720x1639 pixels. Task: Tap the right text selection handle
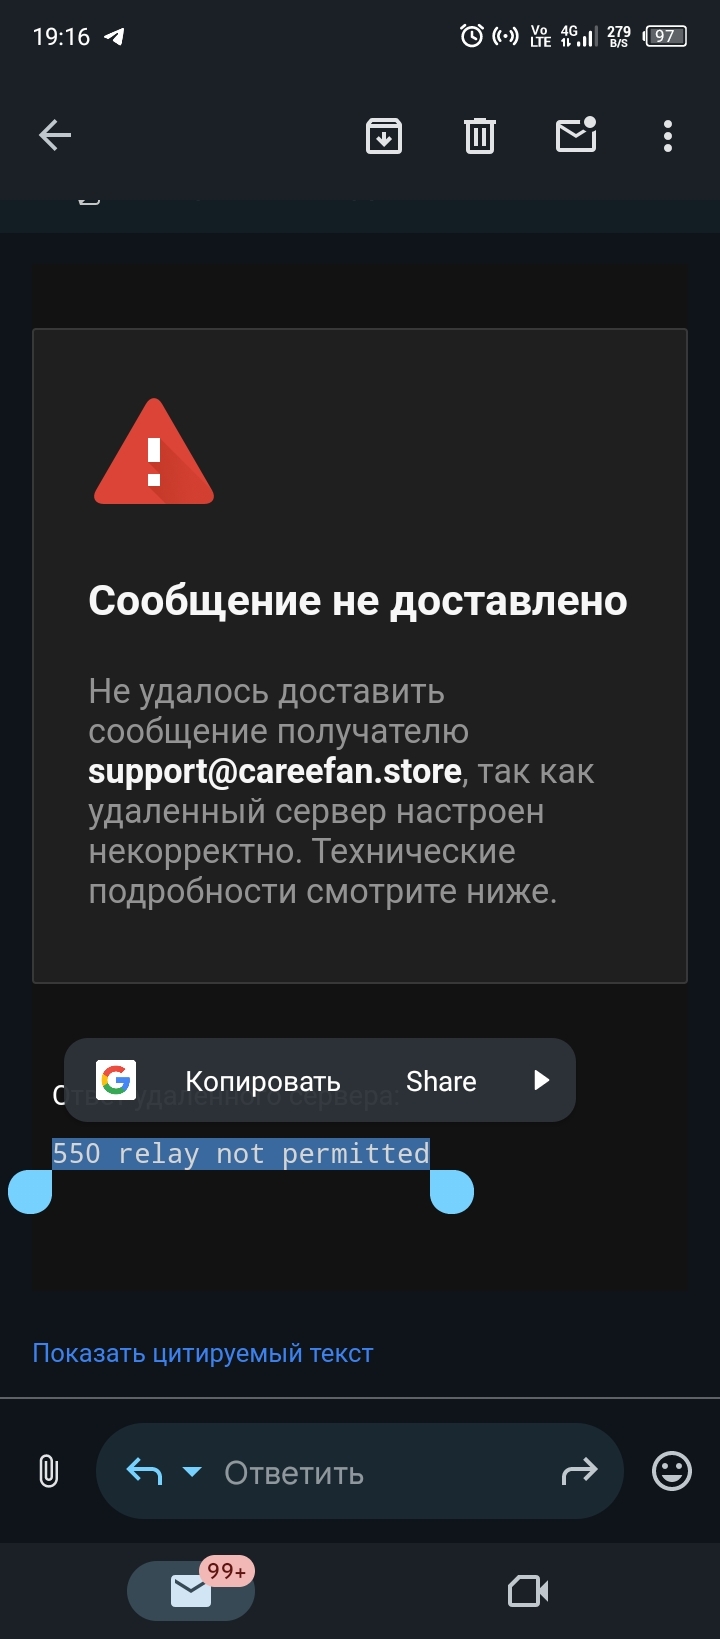452,1192
